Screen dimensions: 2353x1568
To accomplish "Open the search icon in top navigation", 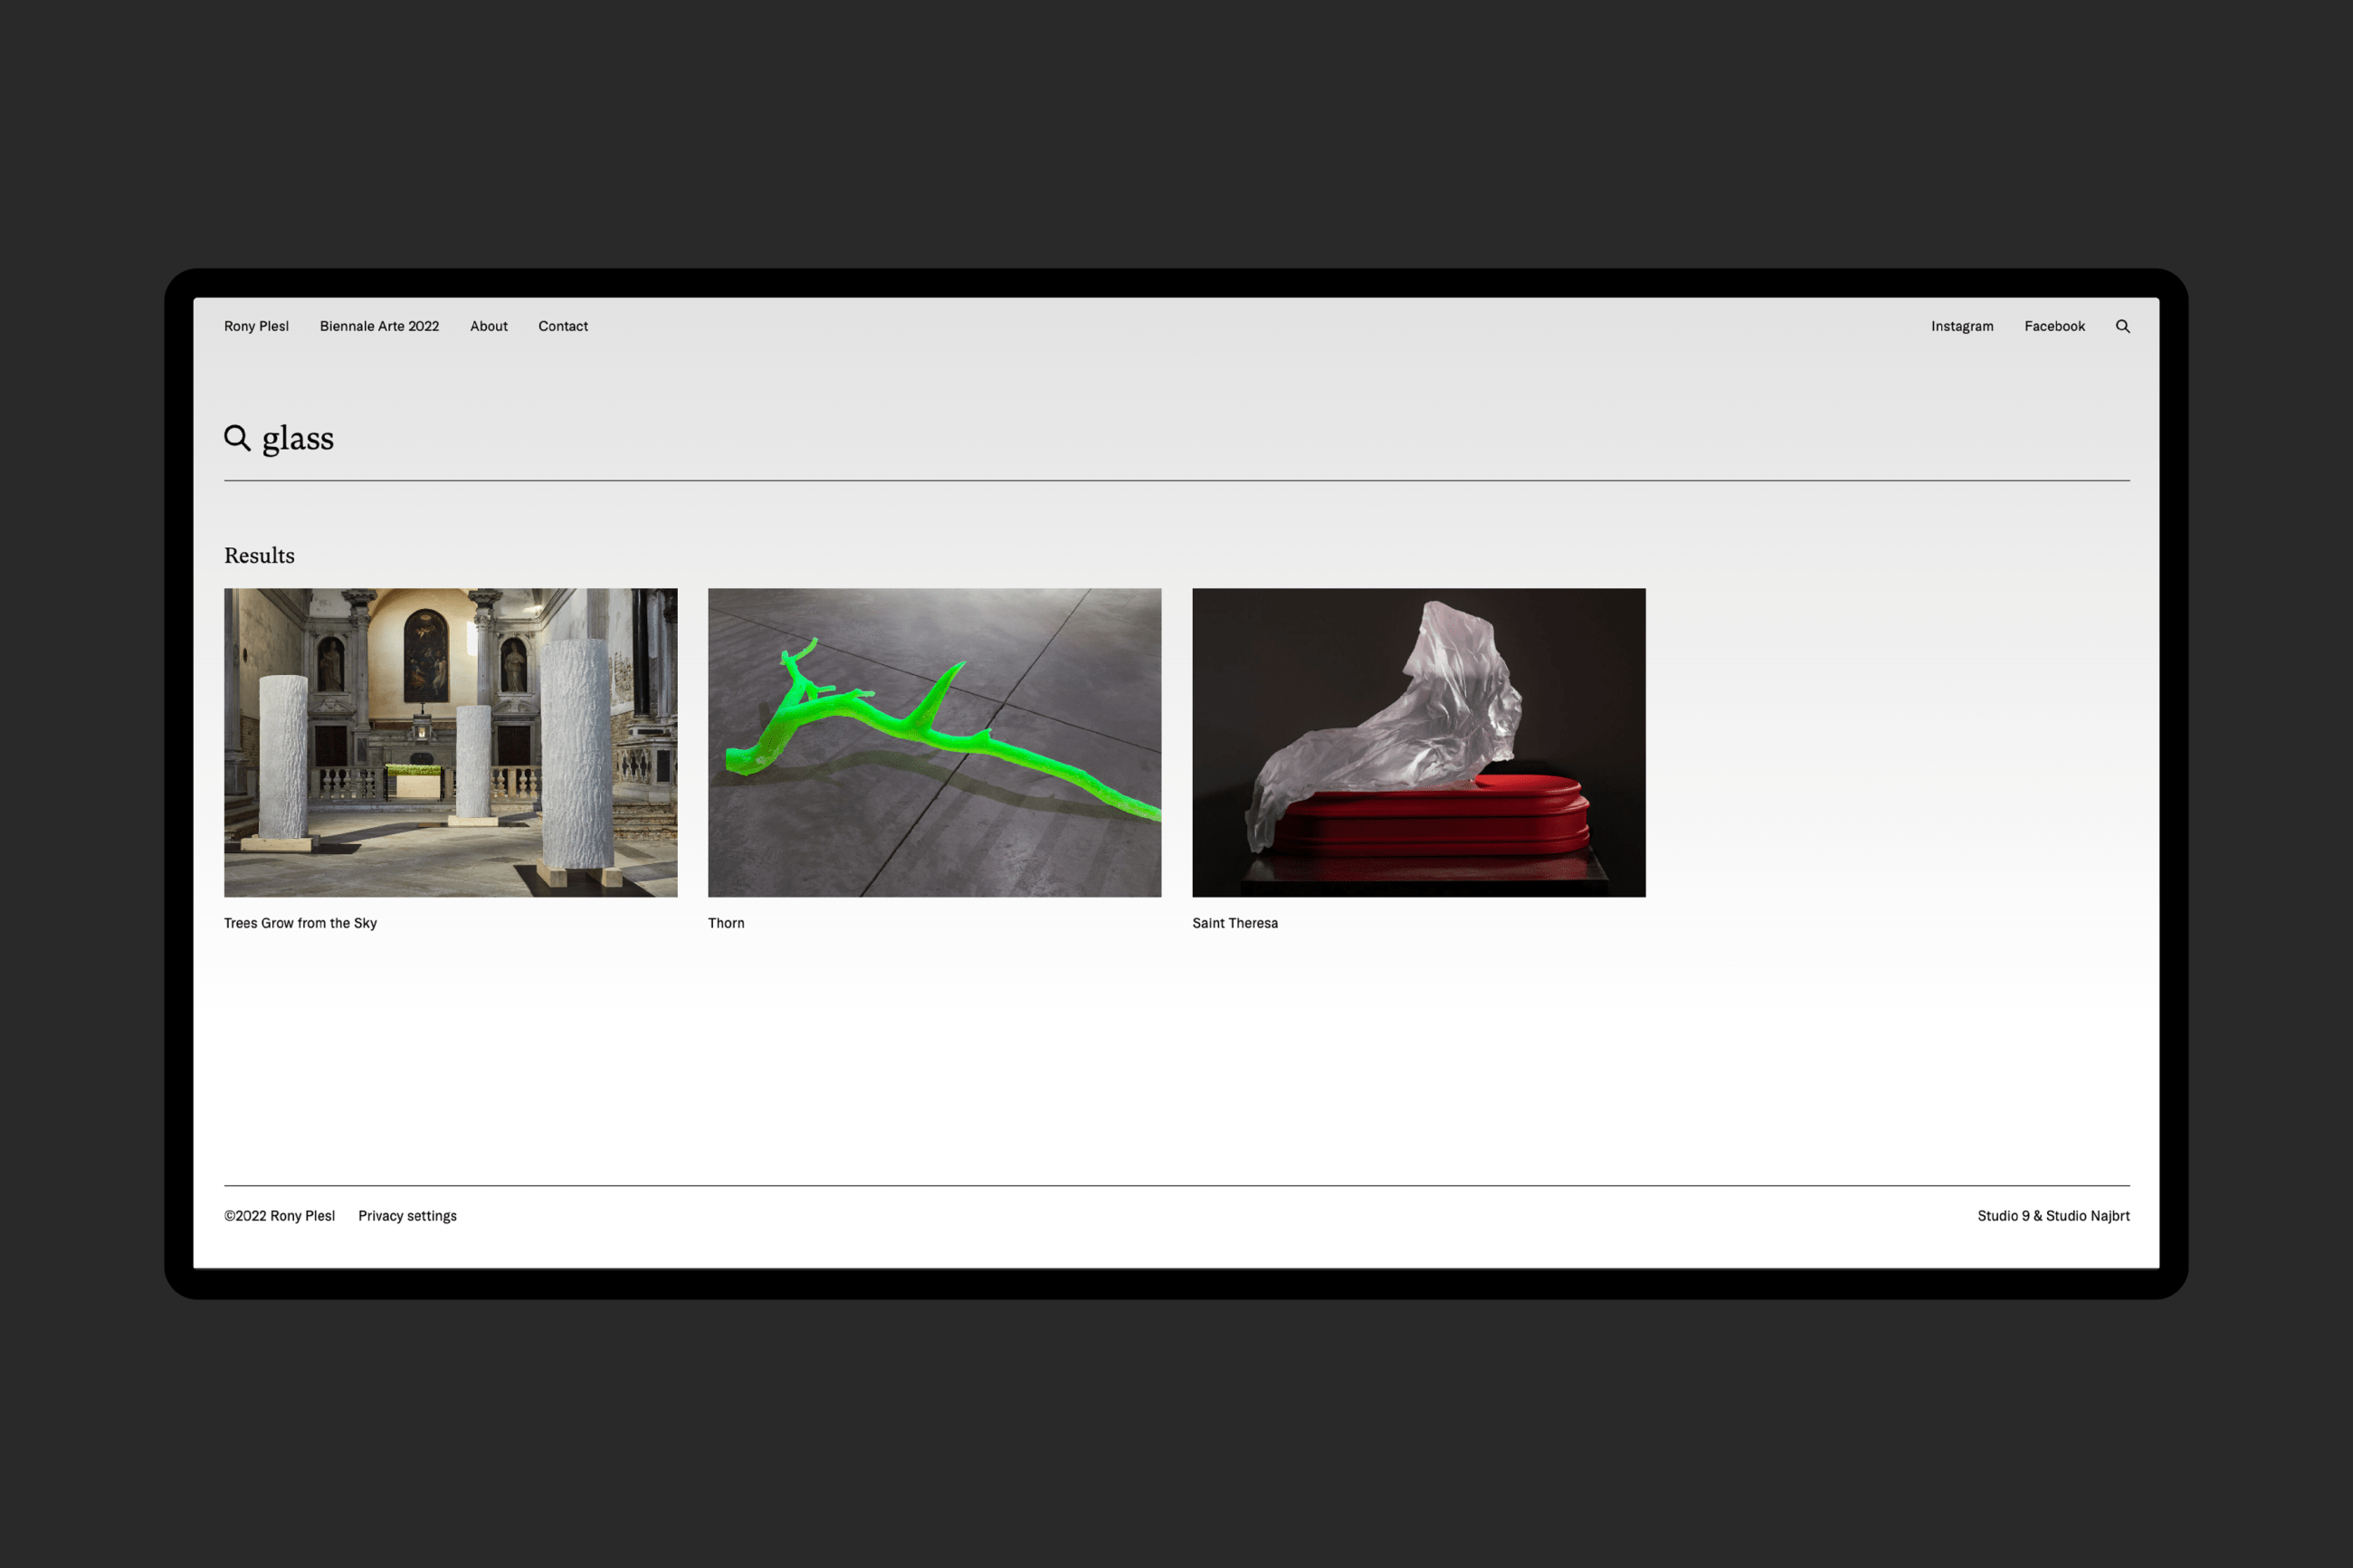I will [2122, 326].
